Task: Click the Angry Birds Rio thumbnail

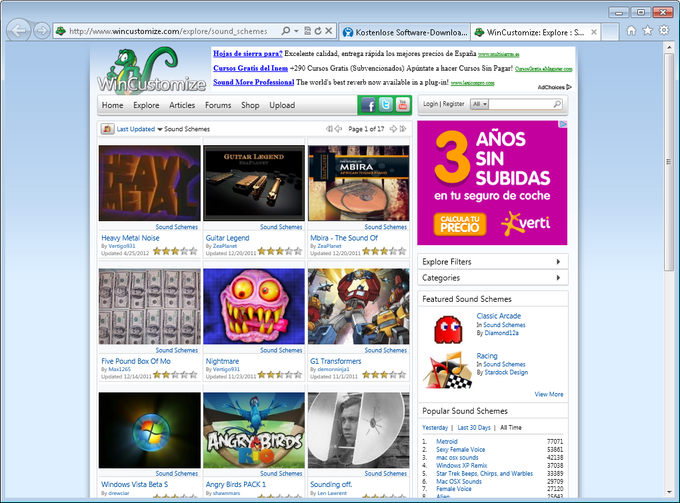Action: pos(254,430)
